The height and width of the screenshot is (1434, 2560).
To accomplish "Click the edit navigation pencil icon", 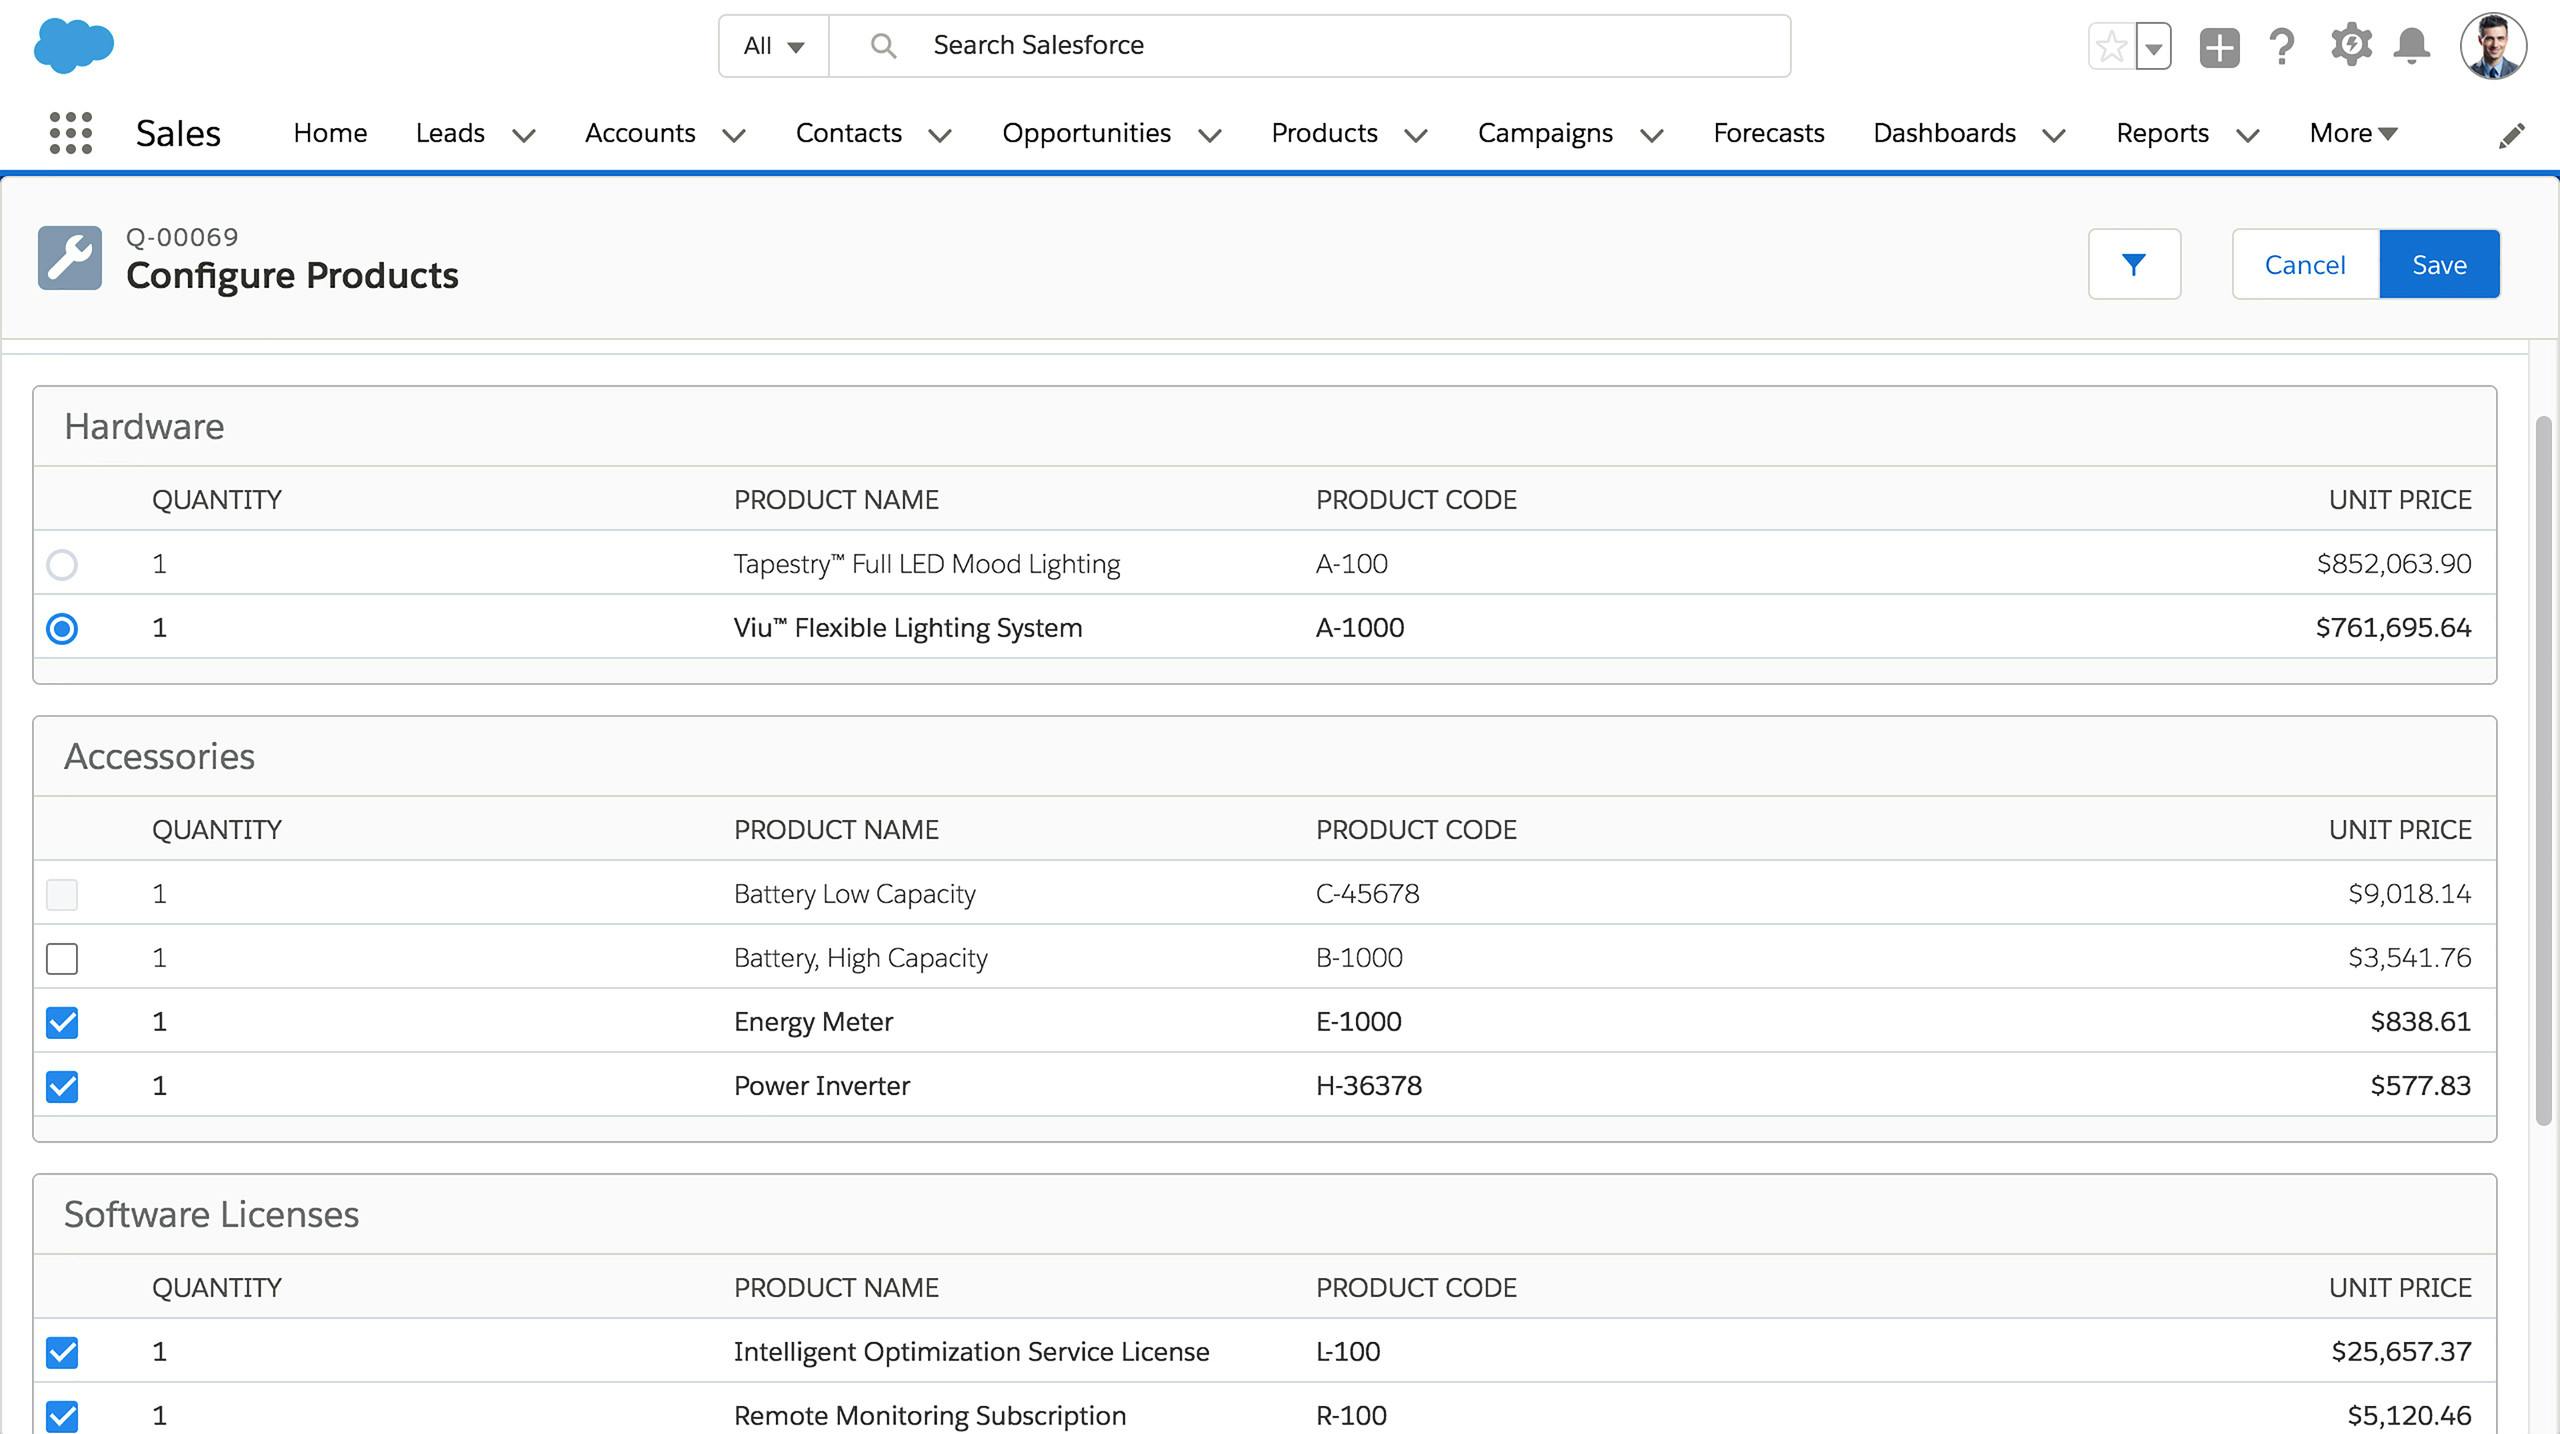I will pyautogui.click(x=2511, y=135).
